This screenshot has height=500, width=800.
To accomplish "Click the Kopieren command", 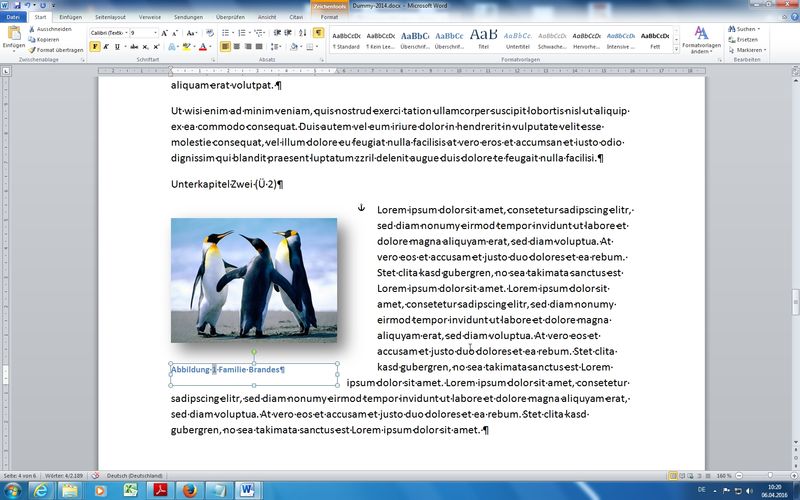I will click(44, 39).
